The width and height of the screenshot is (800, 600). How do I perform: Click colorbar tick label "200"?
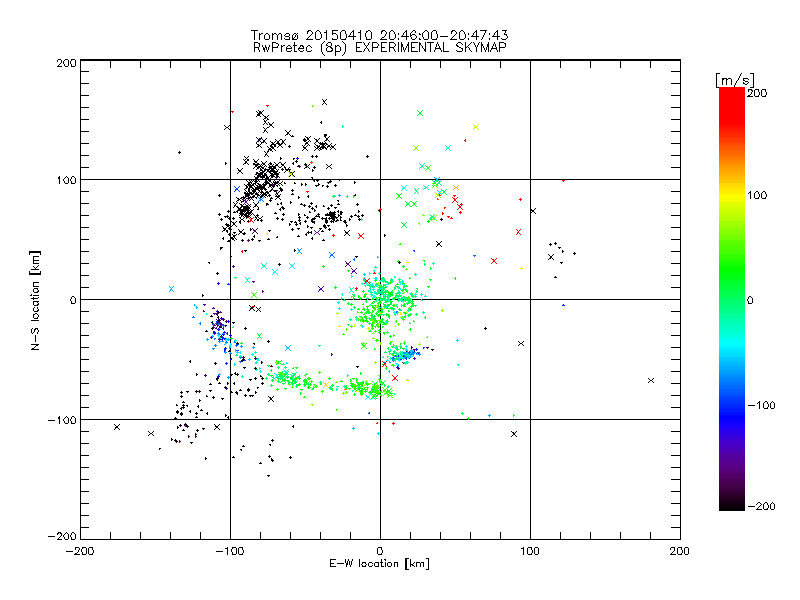[x=757, y=93]
